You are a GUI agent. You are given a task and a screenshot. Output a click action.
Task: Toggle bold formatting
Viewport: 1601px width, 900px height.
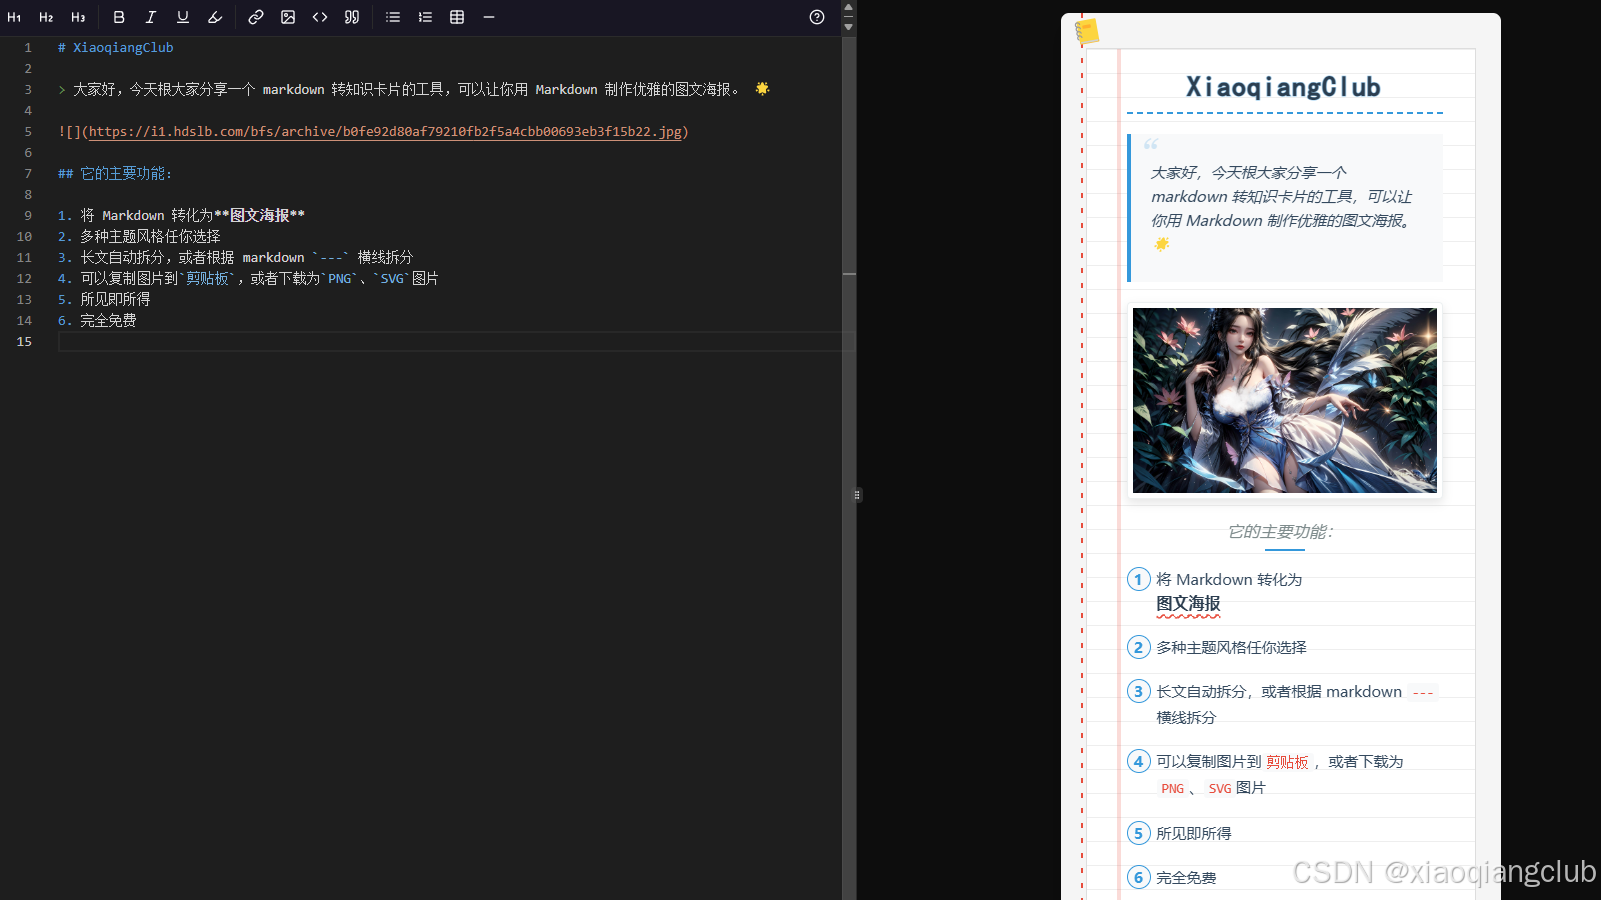coord(119,17)
